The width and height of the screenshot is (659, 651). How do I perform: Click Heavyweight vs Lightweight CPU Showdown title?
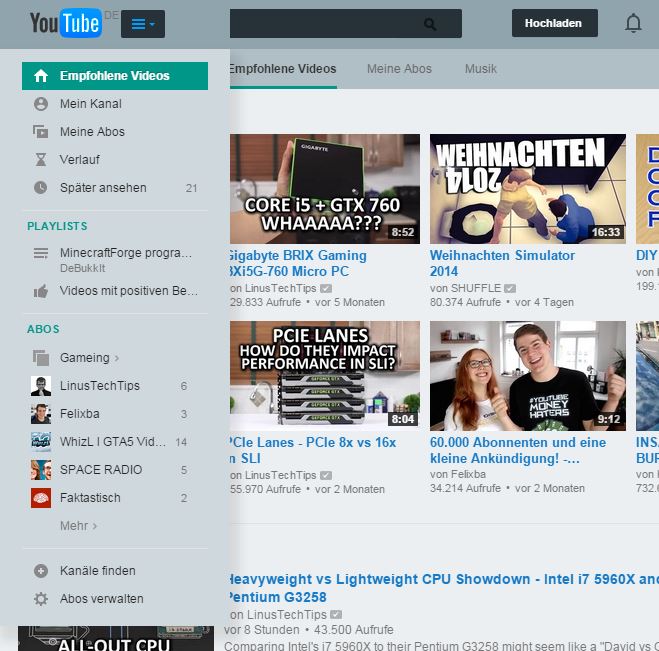pos(444,588)
